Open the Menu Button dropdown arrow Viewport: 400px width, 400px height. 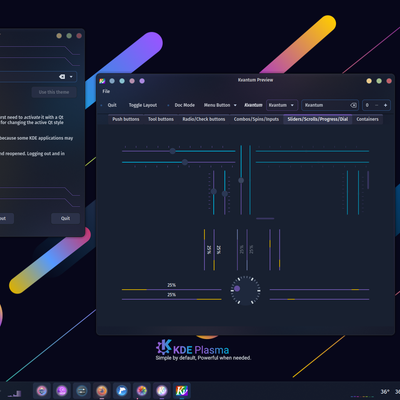(x=235, y=105)
